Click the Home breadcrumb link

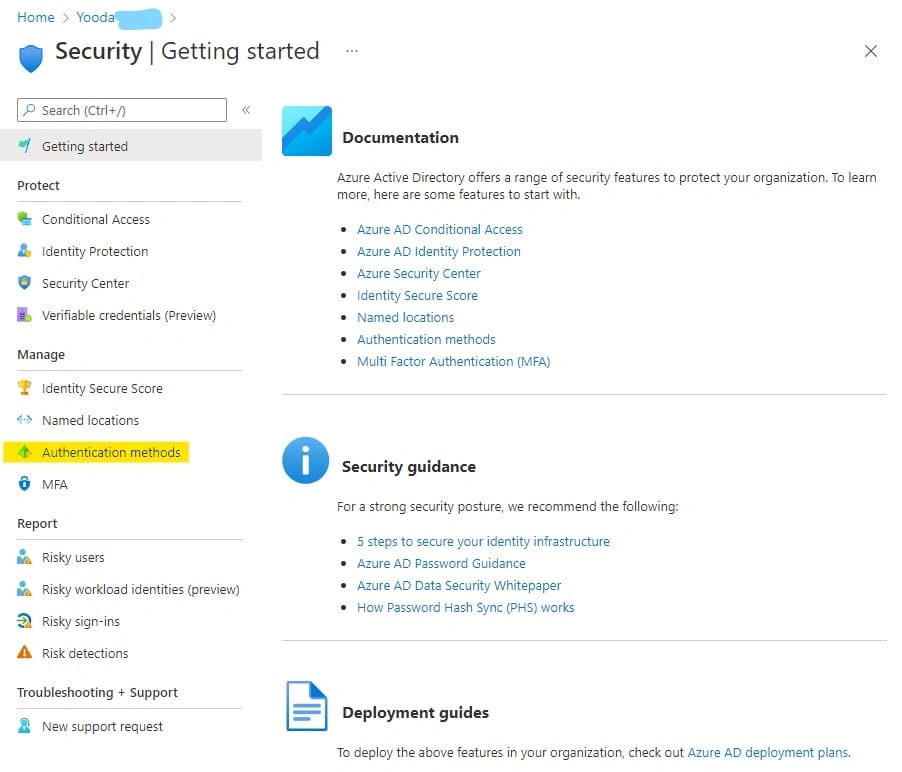tap(36, 17)
